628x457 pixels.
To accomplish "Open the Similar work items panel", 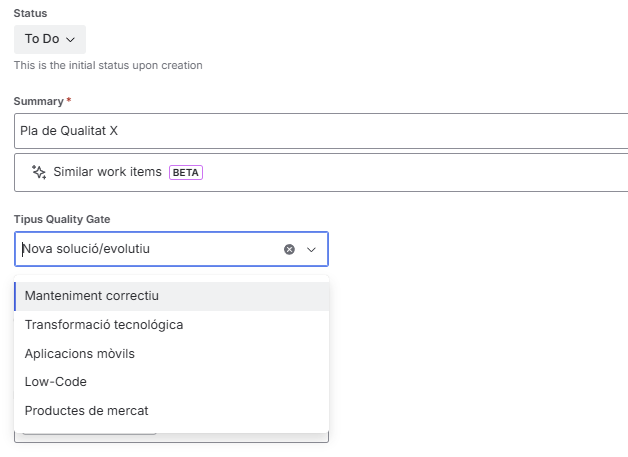I will coord(321,172).
